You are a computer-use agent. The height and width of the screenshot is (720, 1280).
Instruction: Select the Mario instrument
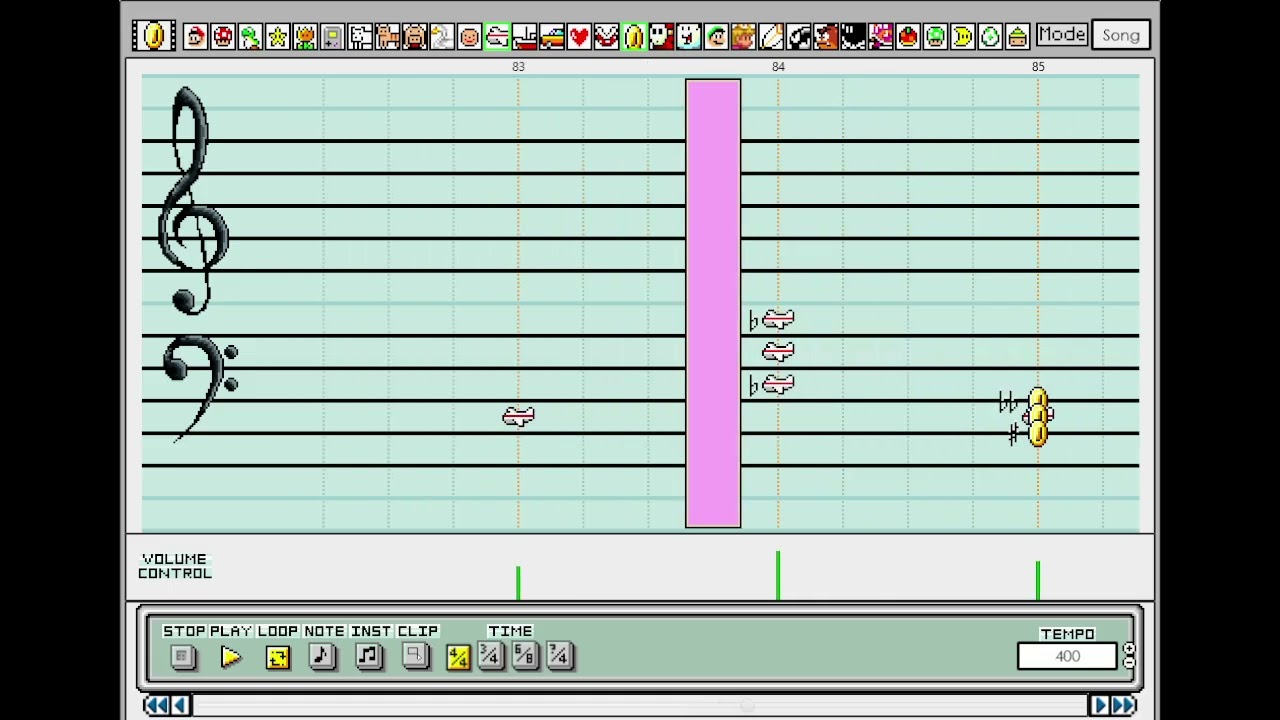click(x=196, y=37)
